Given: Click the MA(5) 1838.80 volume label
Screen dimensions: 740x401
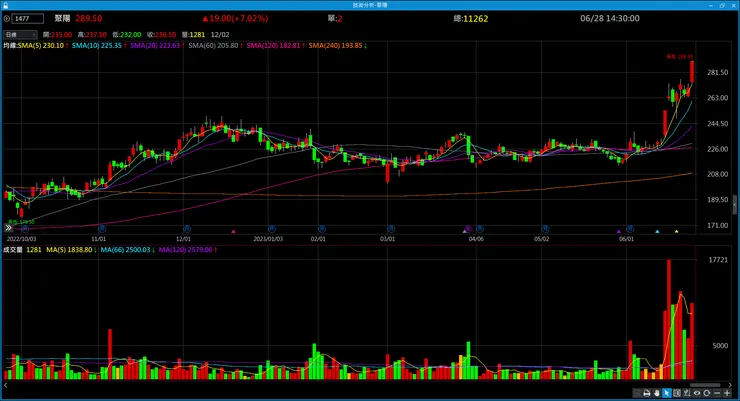Looking at the screenshot, I should 71,250.
